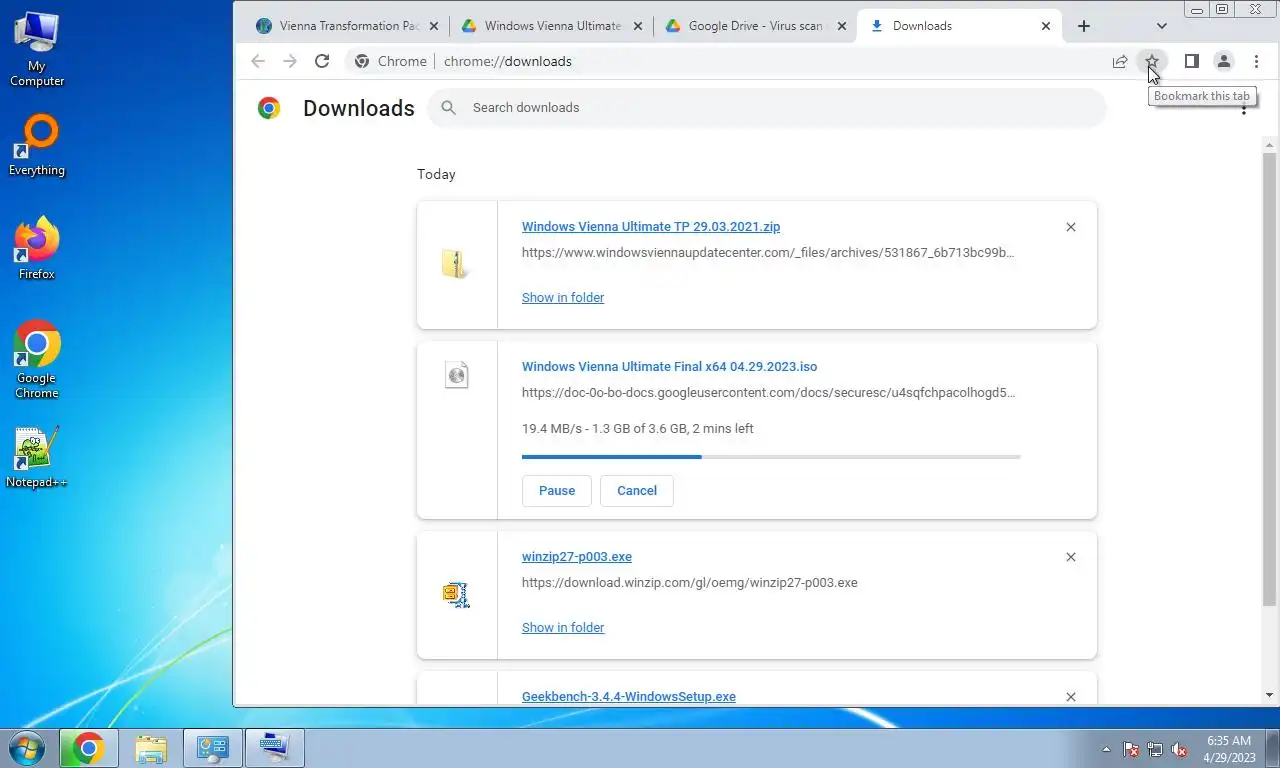Open a new tab with plus
The width and height of the screenshot is (1280, 768).
1084,26
